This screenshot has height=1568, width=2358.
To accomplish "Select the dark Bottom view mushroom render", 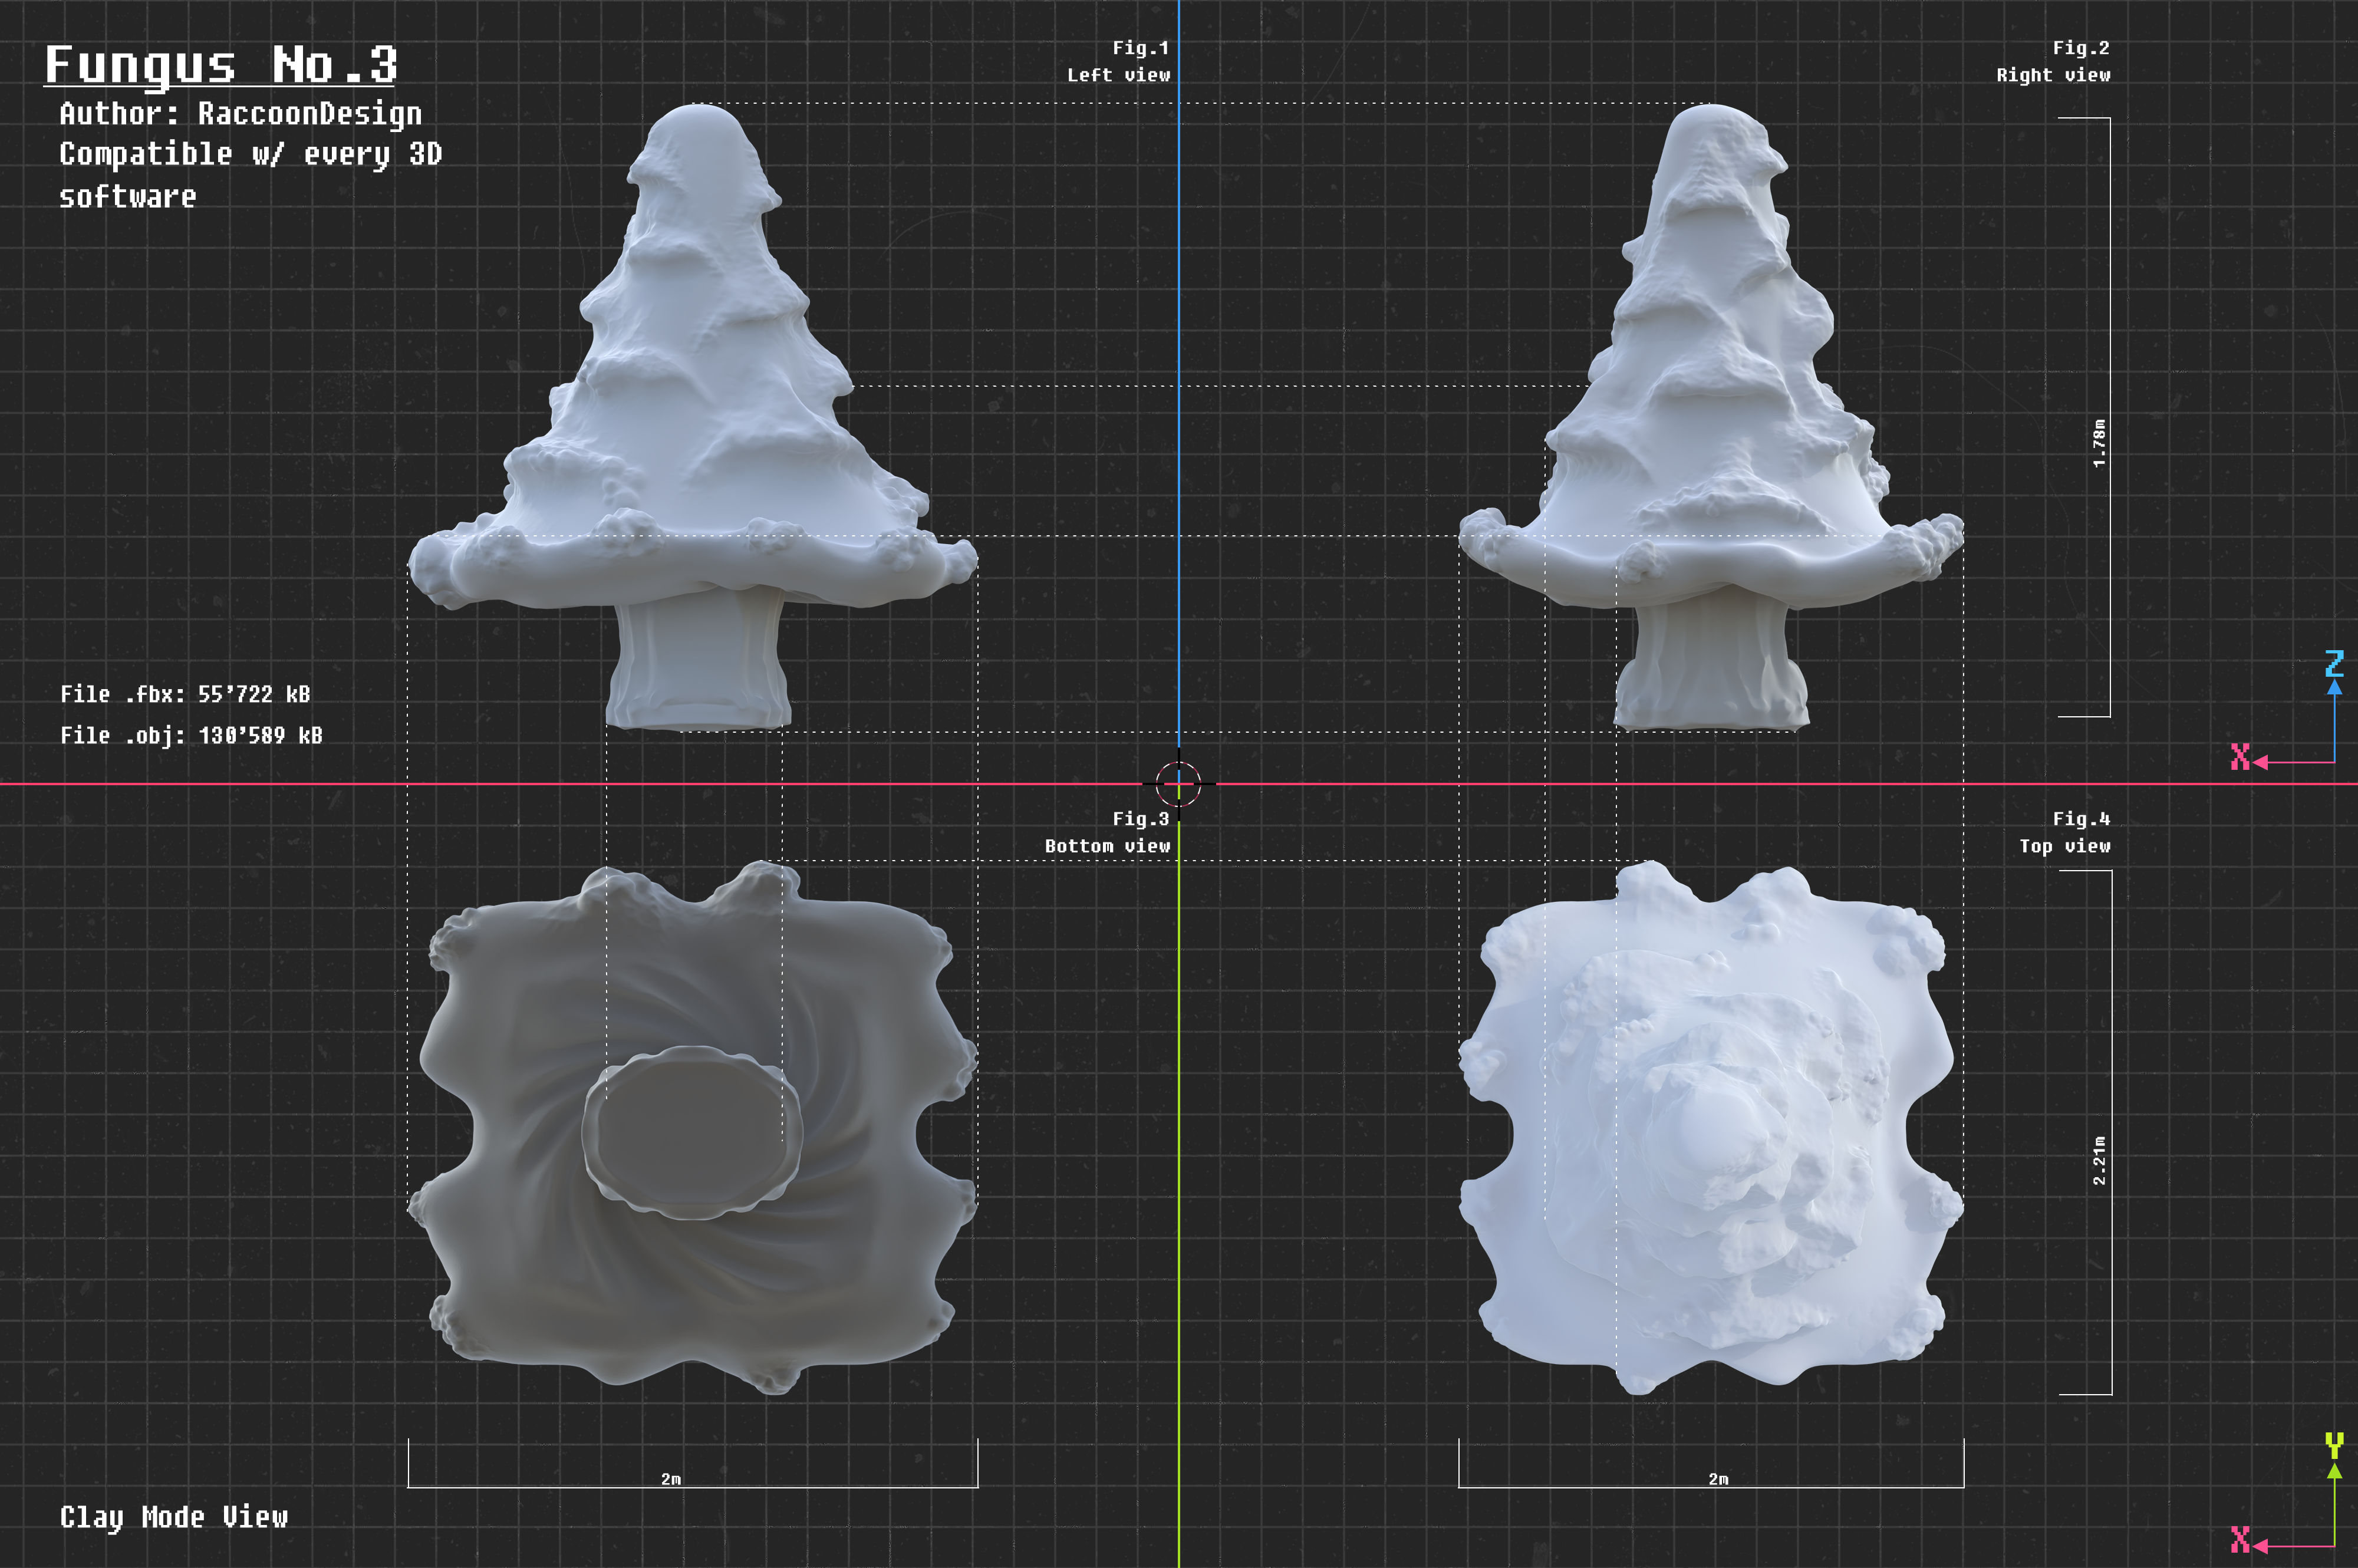I will tap(692, 1128).
